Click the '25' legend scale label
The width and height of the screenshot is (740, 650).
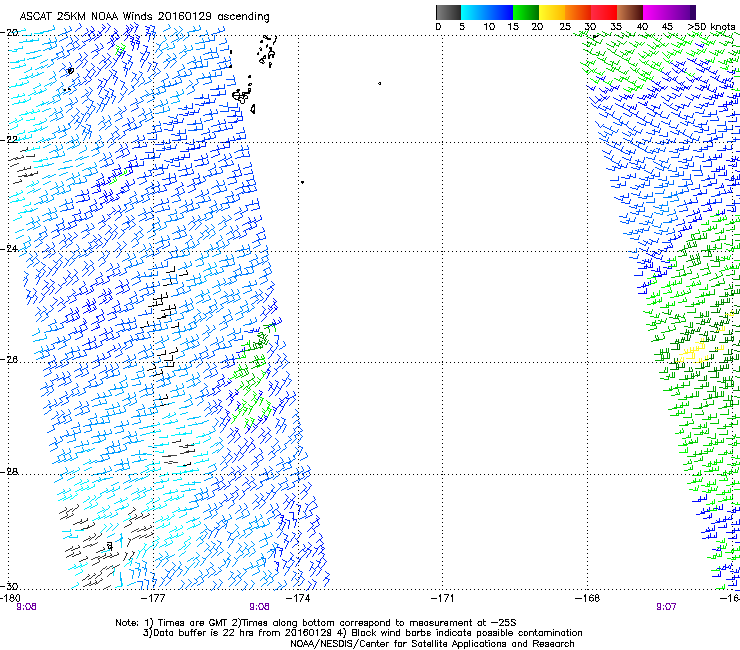pyautogui.click(x=565, y=27)
